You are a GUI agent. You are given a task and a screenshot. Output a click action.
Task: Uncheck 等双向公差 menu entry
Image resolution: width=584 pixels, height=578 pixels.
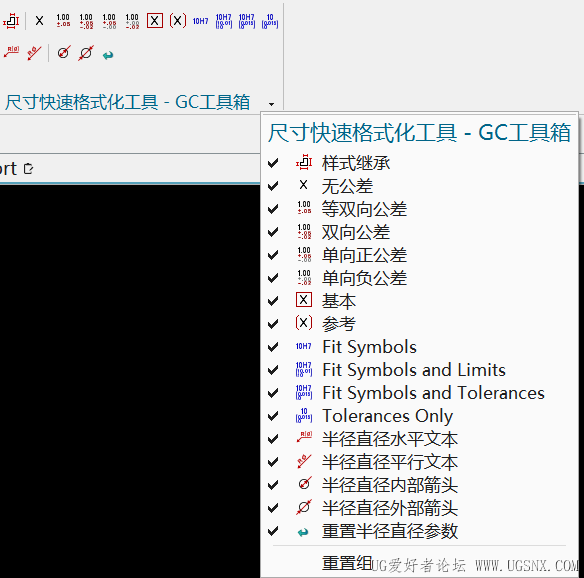(x=419, y=209)
